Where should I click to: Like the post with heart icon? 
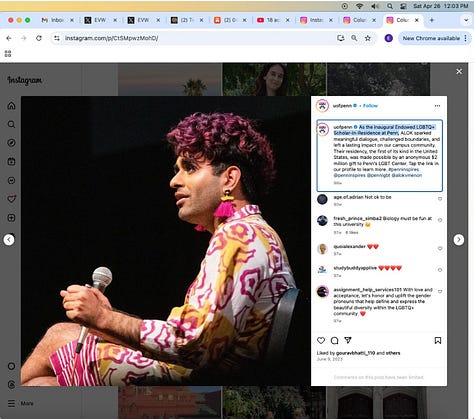click(x=321, y=340)
